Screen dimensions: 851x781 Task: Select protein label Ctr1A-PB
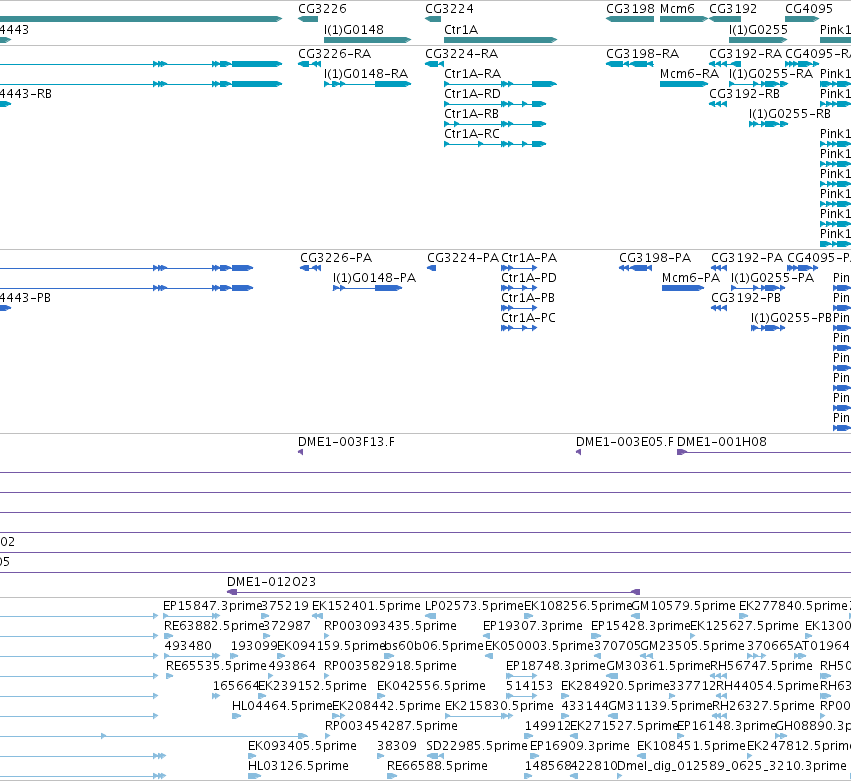click(x=528, y=298)
